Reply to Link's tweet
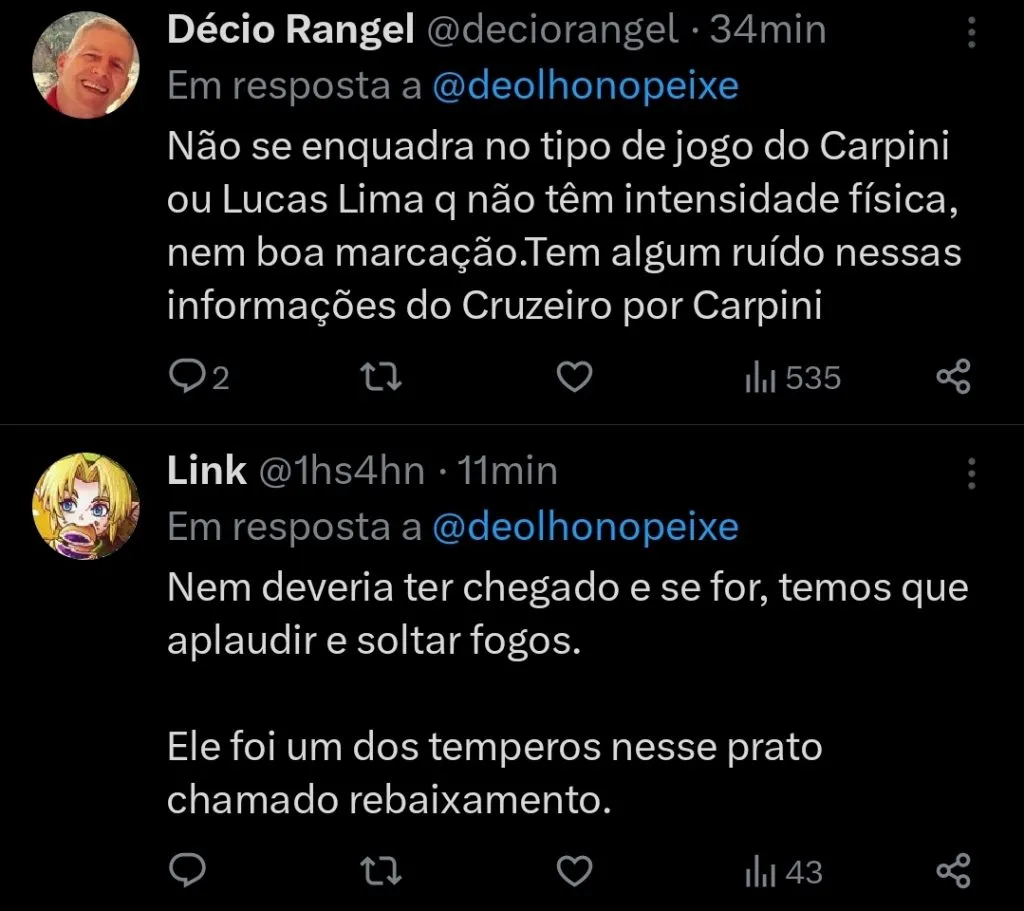The width and height of the screenshot is (1024, 911). click(190, 871)
